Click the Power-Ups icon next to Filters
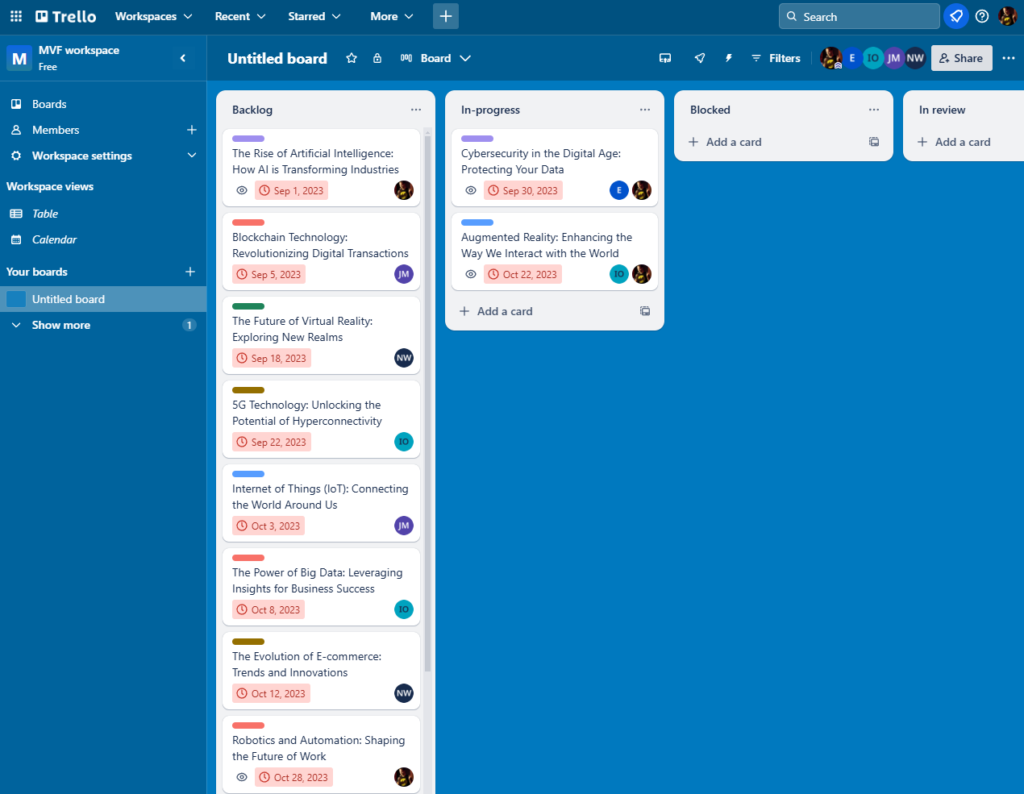 pos(700,58)
